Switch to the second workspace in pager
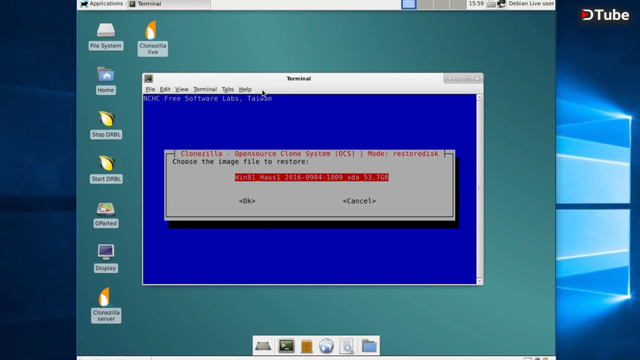Image resolution: width=640 pixels, height=360 pixels. [x=425, y=4]
